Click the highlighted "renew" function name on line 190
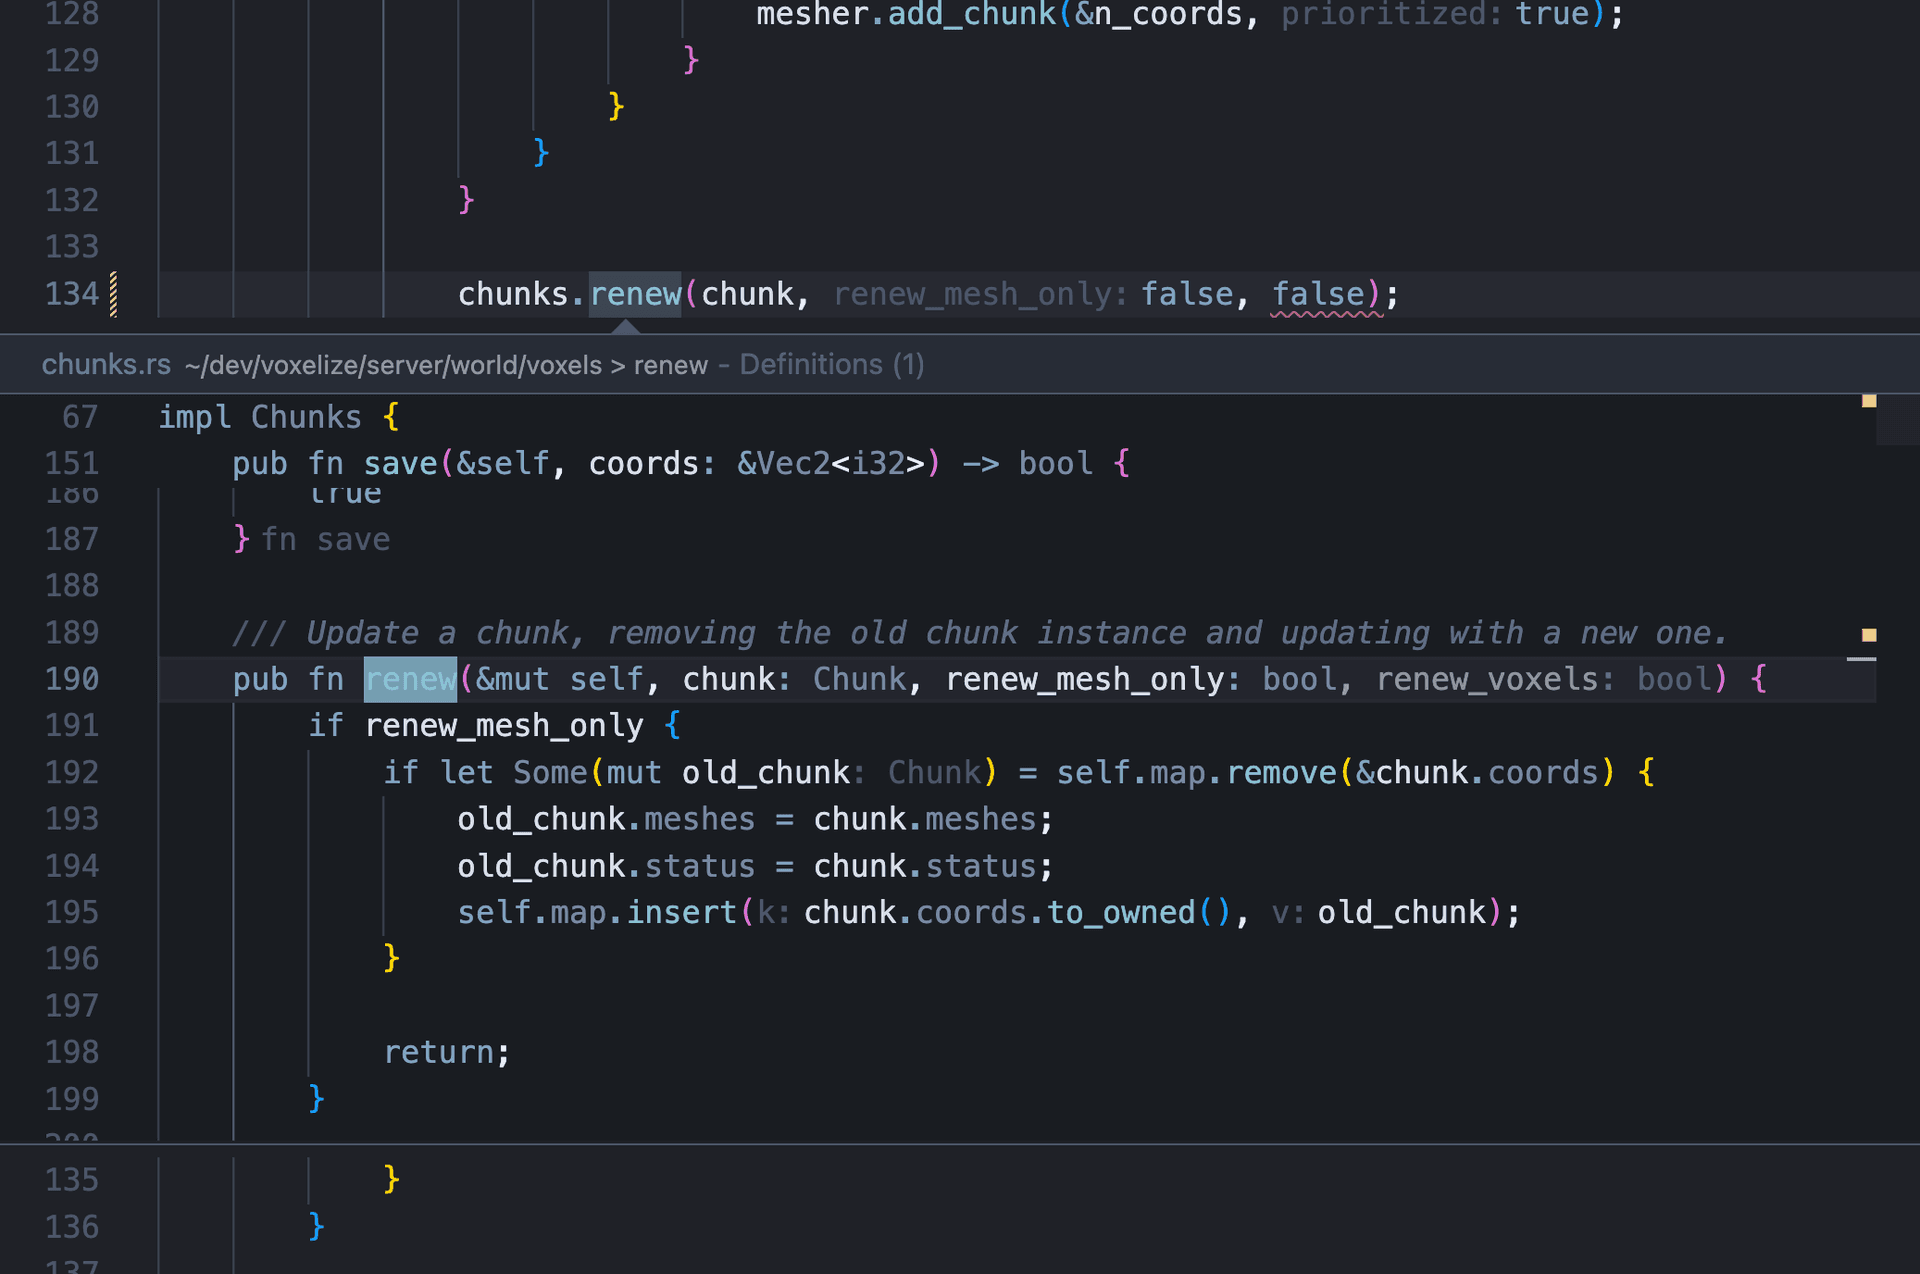 [409, 679]
